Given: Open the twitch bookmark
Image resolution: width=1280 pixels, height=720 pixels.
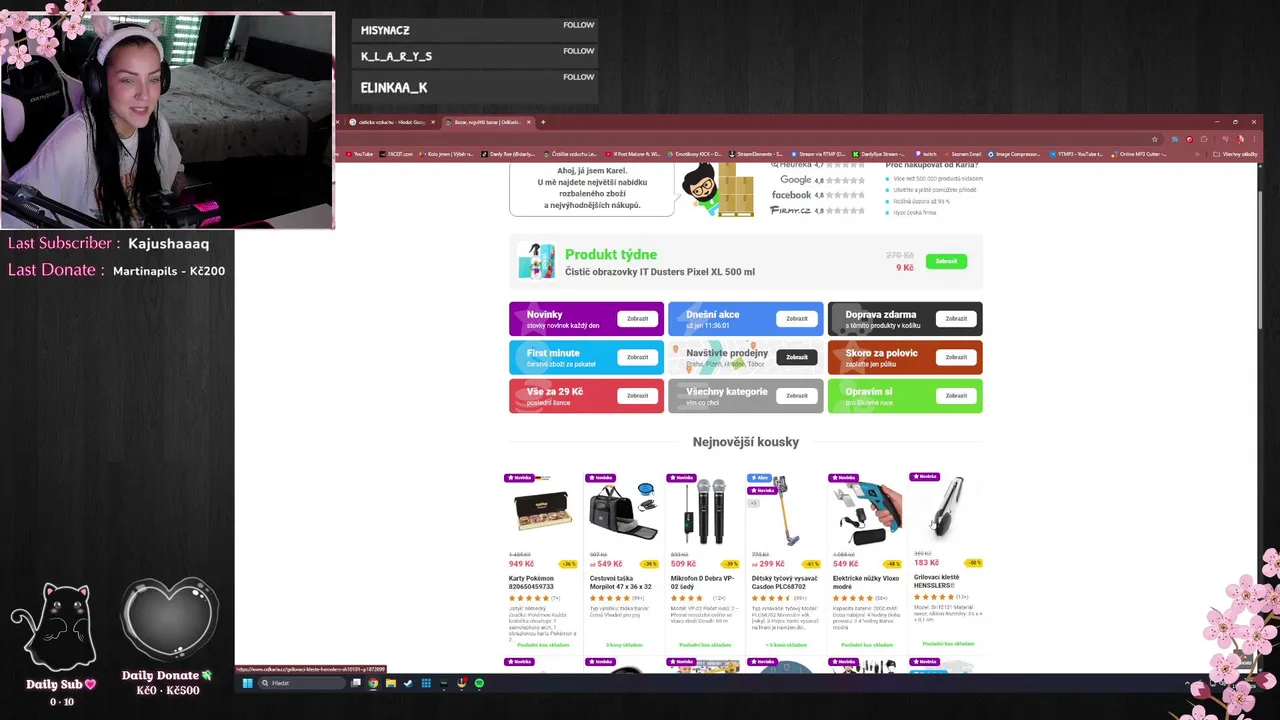Looking at the screenshot, I should (x=926, y=154).
